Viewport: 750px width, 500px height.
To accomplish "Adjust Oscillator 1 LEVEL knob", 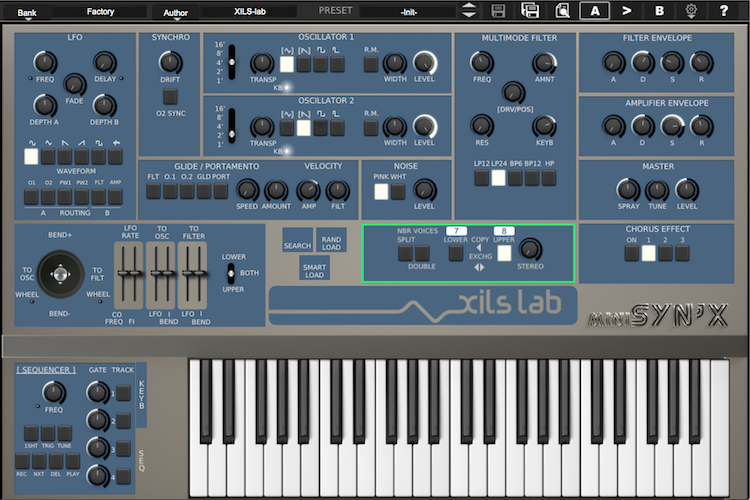I will [x=424, y=63].
